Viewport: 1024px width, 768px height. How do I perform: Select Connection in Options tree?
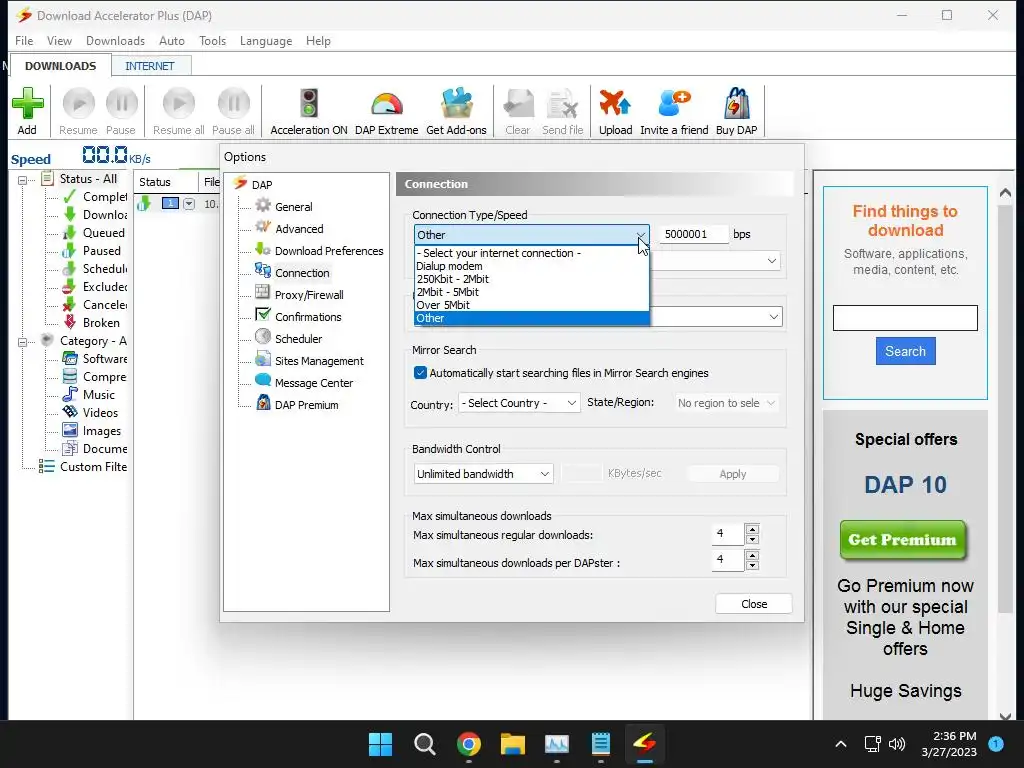tap(302, 273)
